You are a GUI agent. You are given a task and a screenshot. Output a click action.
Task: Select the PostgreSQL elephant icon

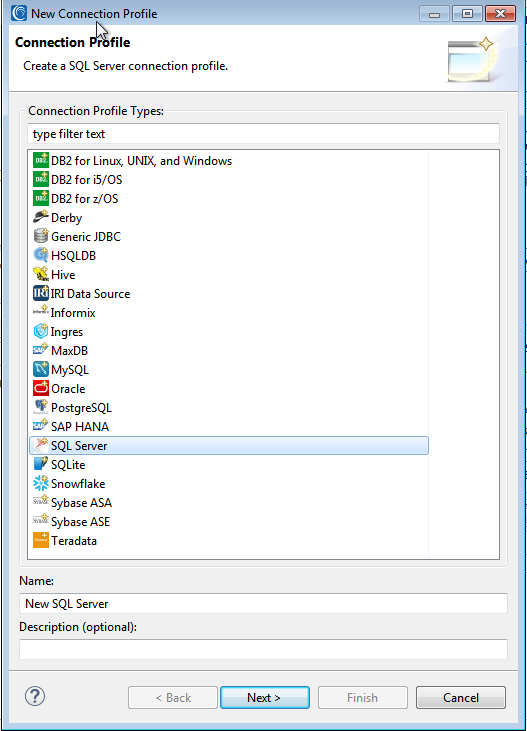[x=41, y=407]
